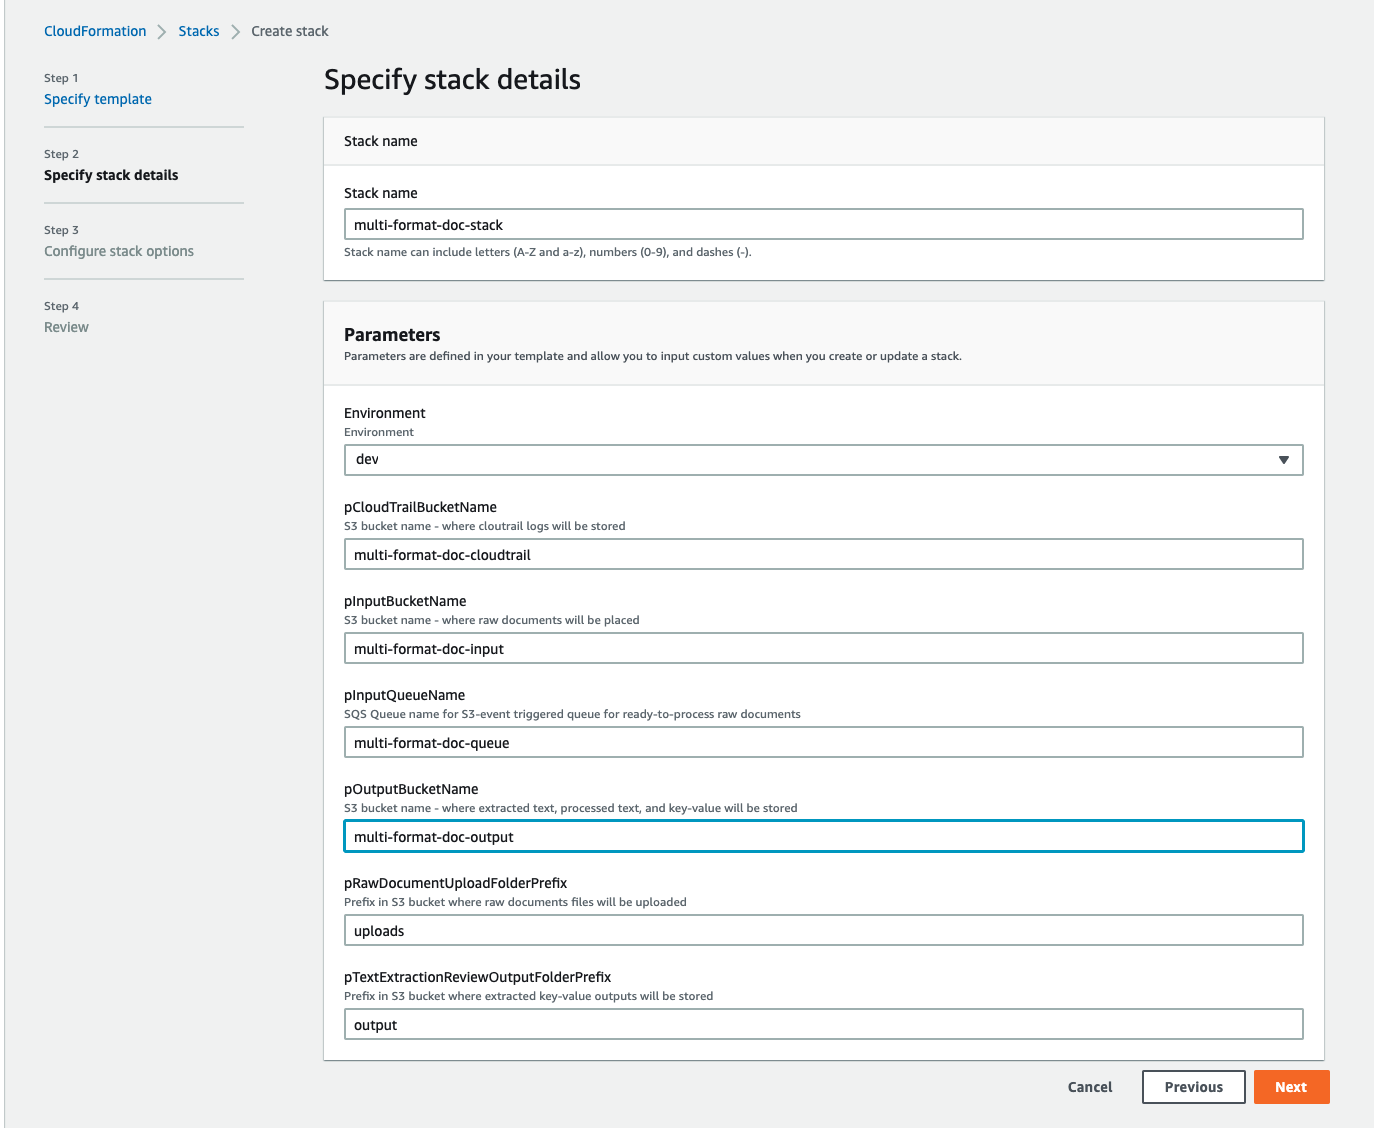
Task: Open the Environment dropdown showing dev
Action: (823, 460)
